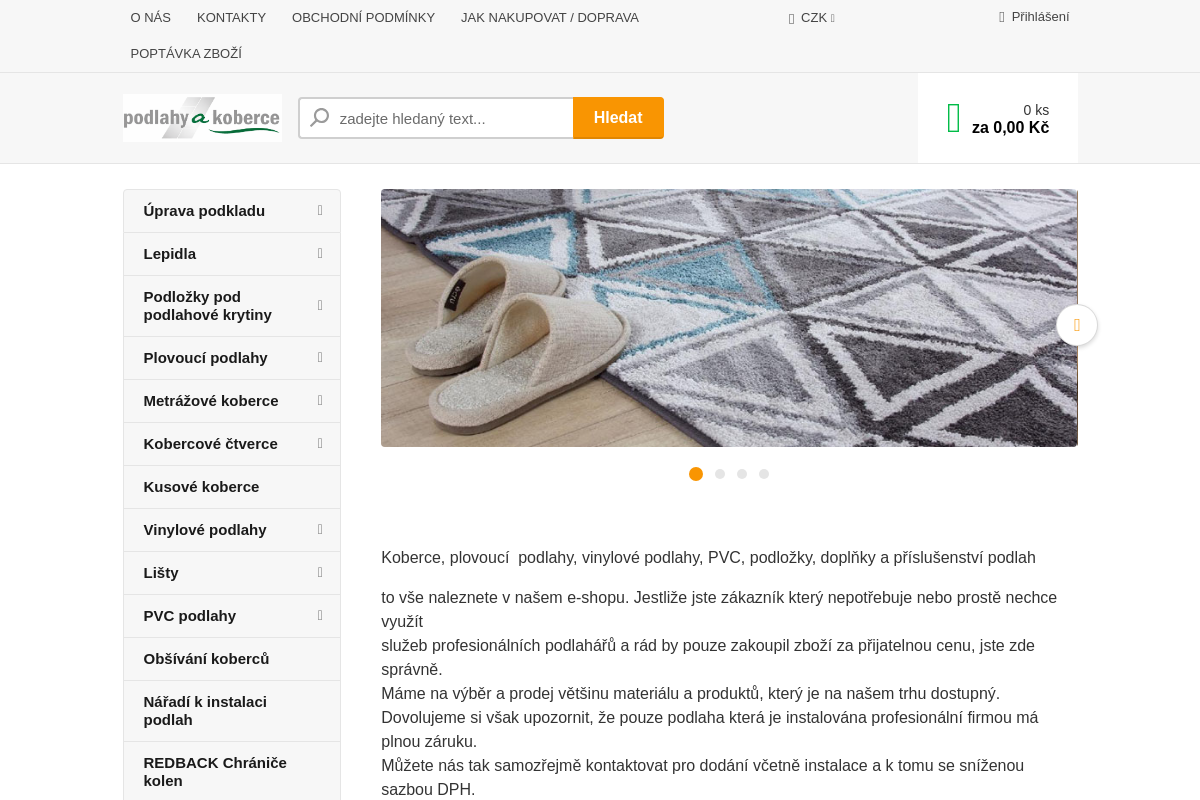Open the O NÁS menu item
This screenshot has width=1200, height=800.
[x=151, y=18]
